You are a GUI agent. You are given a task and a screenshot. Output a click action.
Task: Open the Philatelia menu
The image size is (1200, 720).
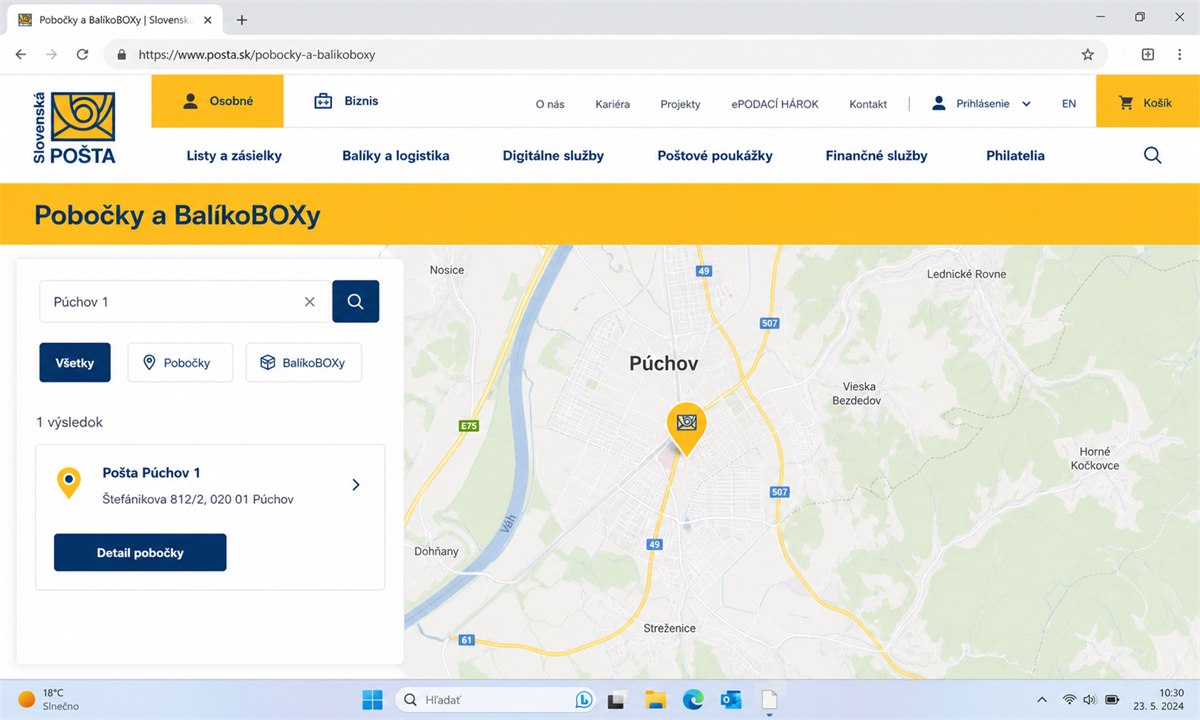1015,155
